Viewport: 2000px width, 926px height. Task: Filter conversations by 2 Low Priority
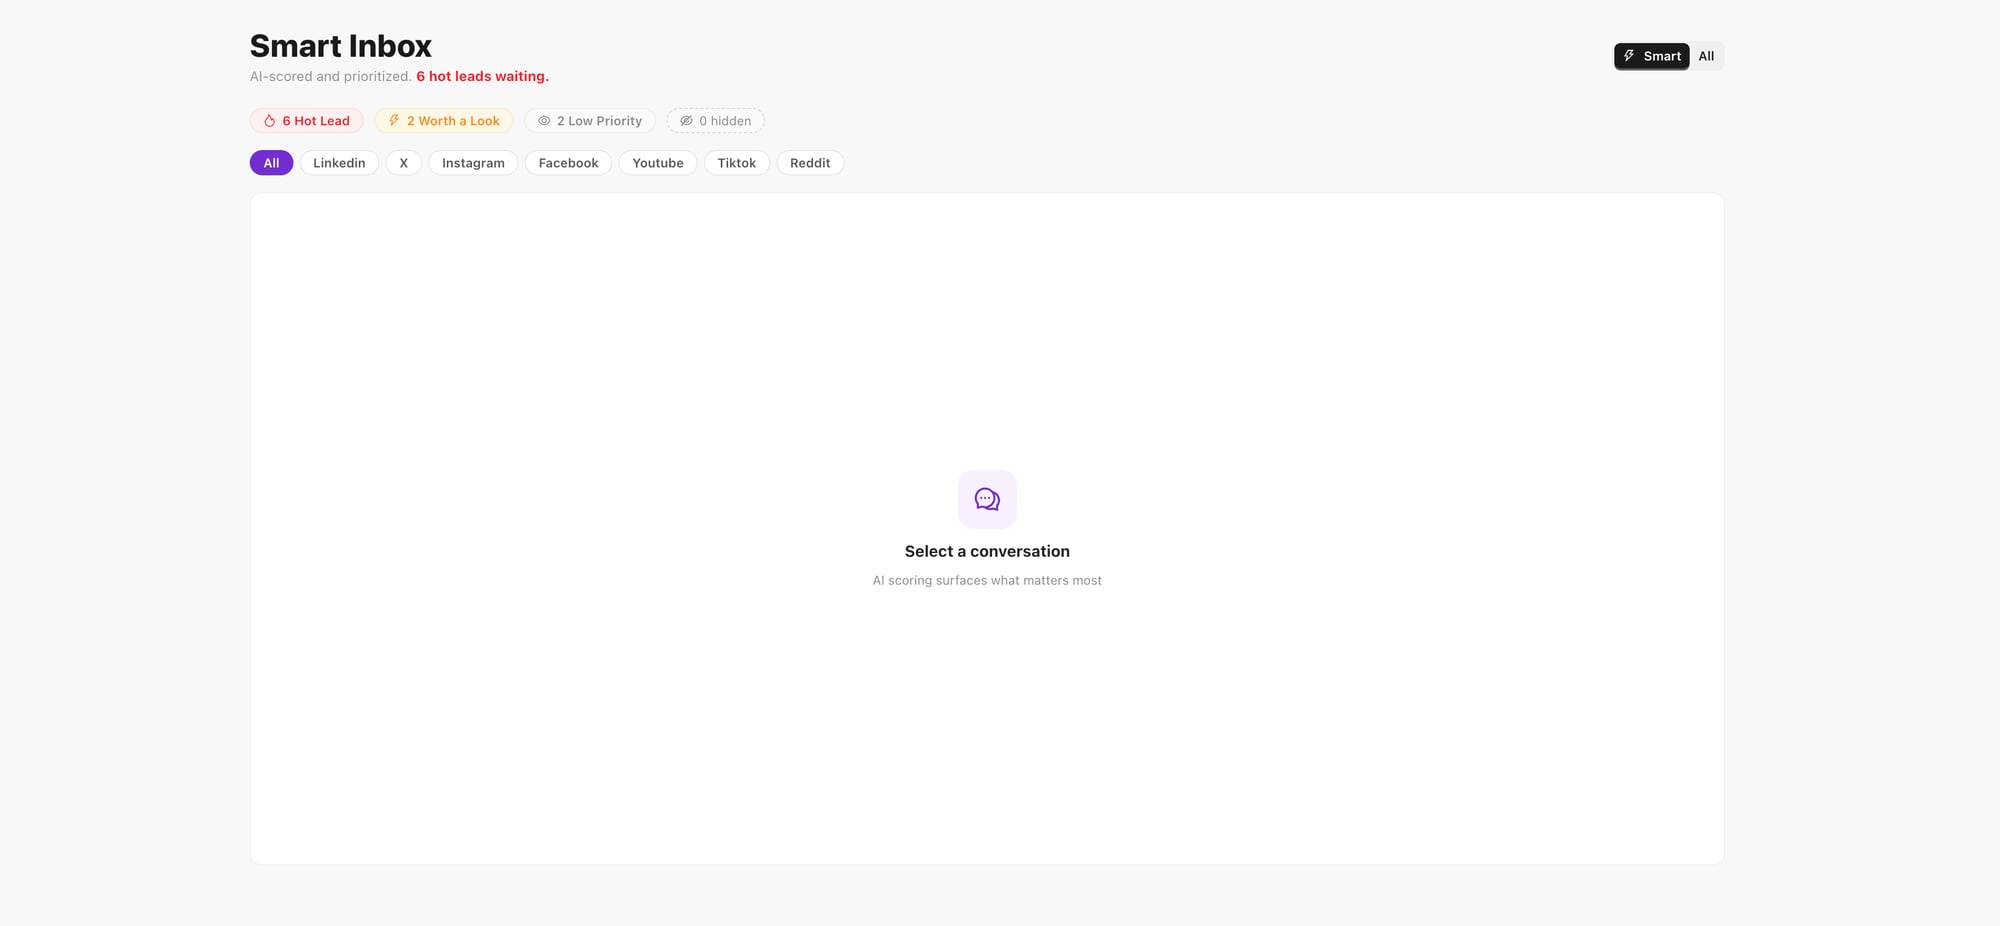[x=589, y=120]
